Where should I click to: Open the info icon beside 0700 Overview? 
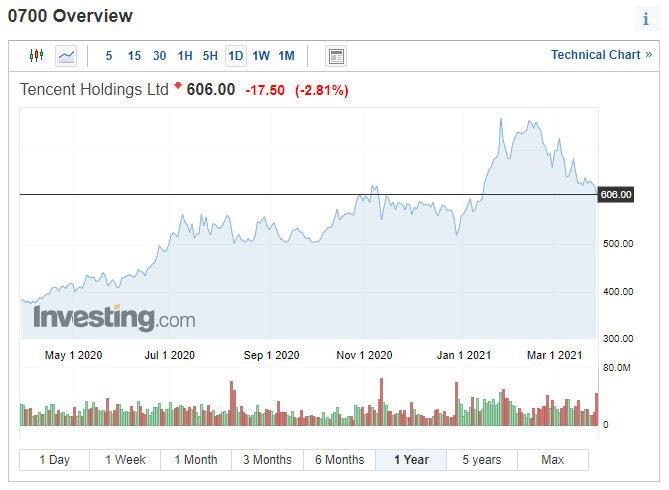(646, 19)
